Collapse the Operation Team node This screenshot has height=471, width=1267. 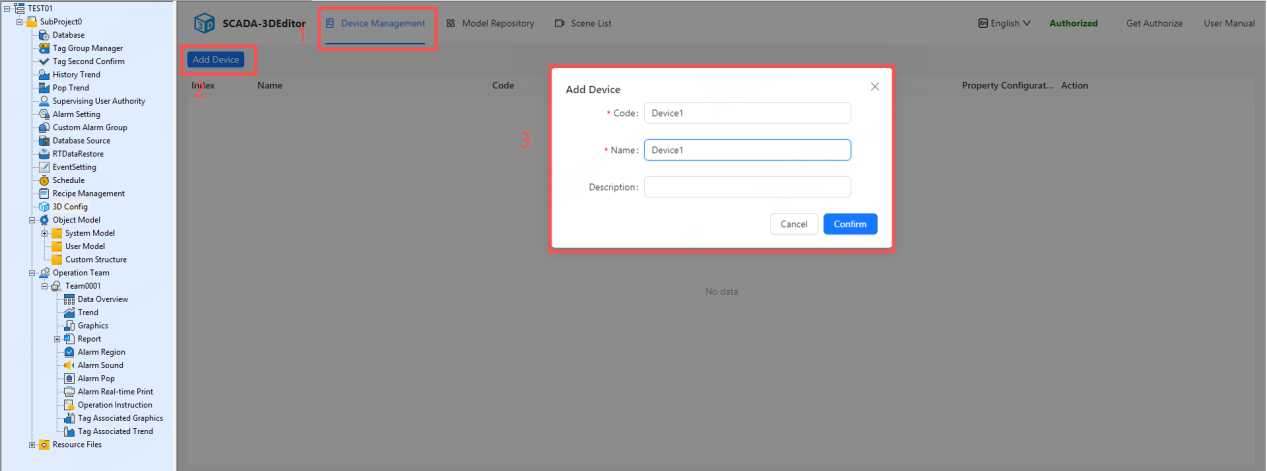point(32,273)
